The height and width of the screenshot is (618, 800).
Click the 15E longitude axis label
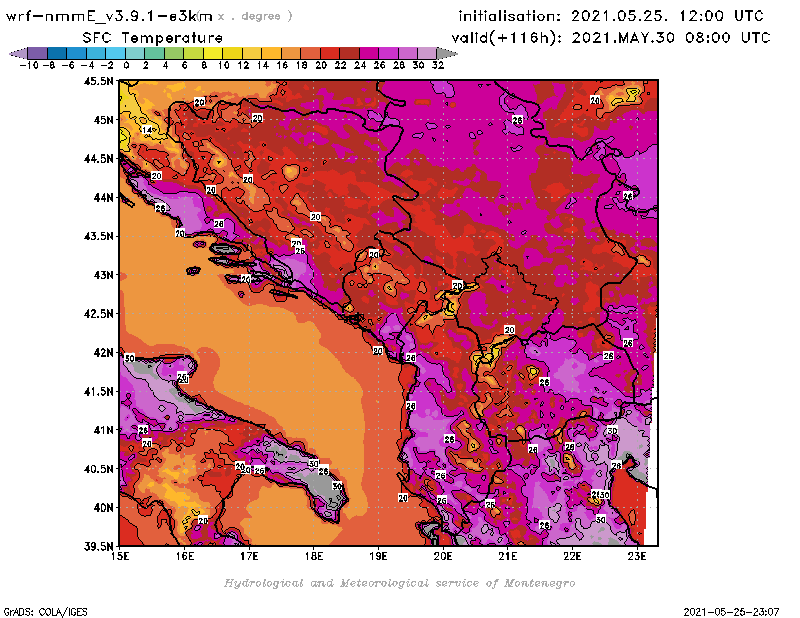click(120, 556)
